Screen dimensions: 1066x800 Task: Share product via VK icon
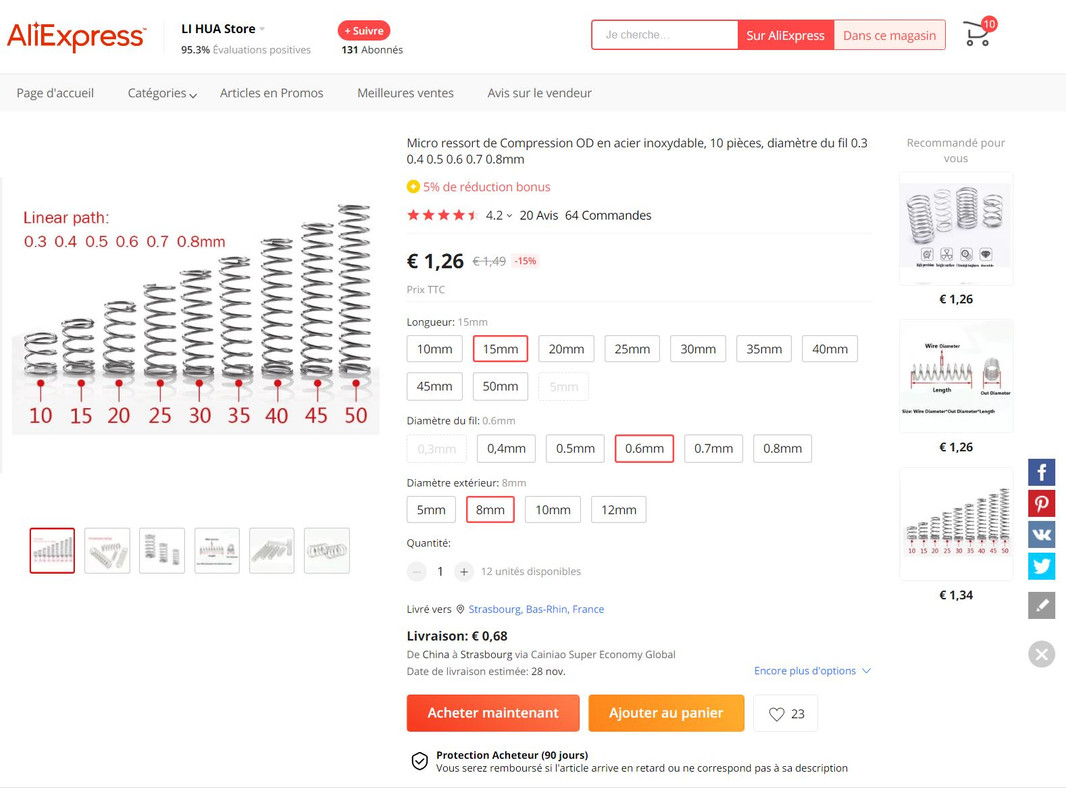pyautogui.click(x=1041, y=535)
